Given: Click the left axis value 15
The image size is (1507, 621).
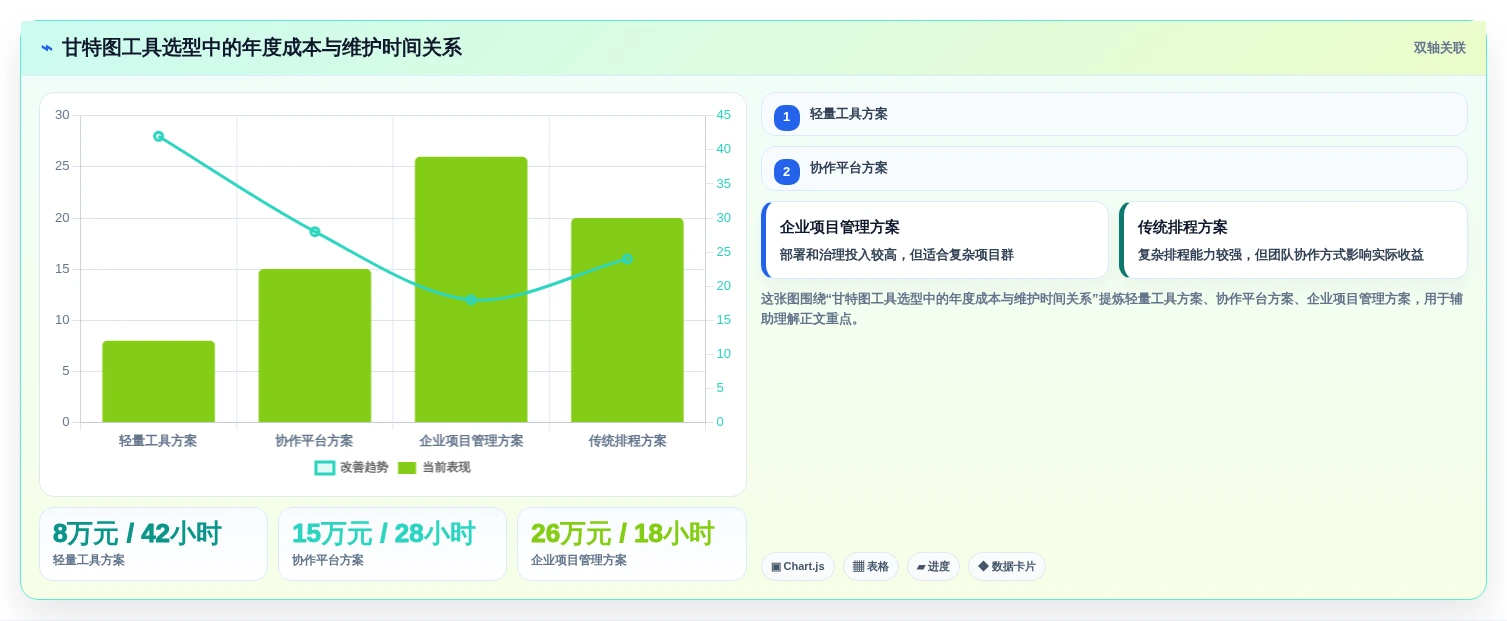Looking at the screenshot, I should (62, 269).
